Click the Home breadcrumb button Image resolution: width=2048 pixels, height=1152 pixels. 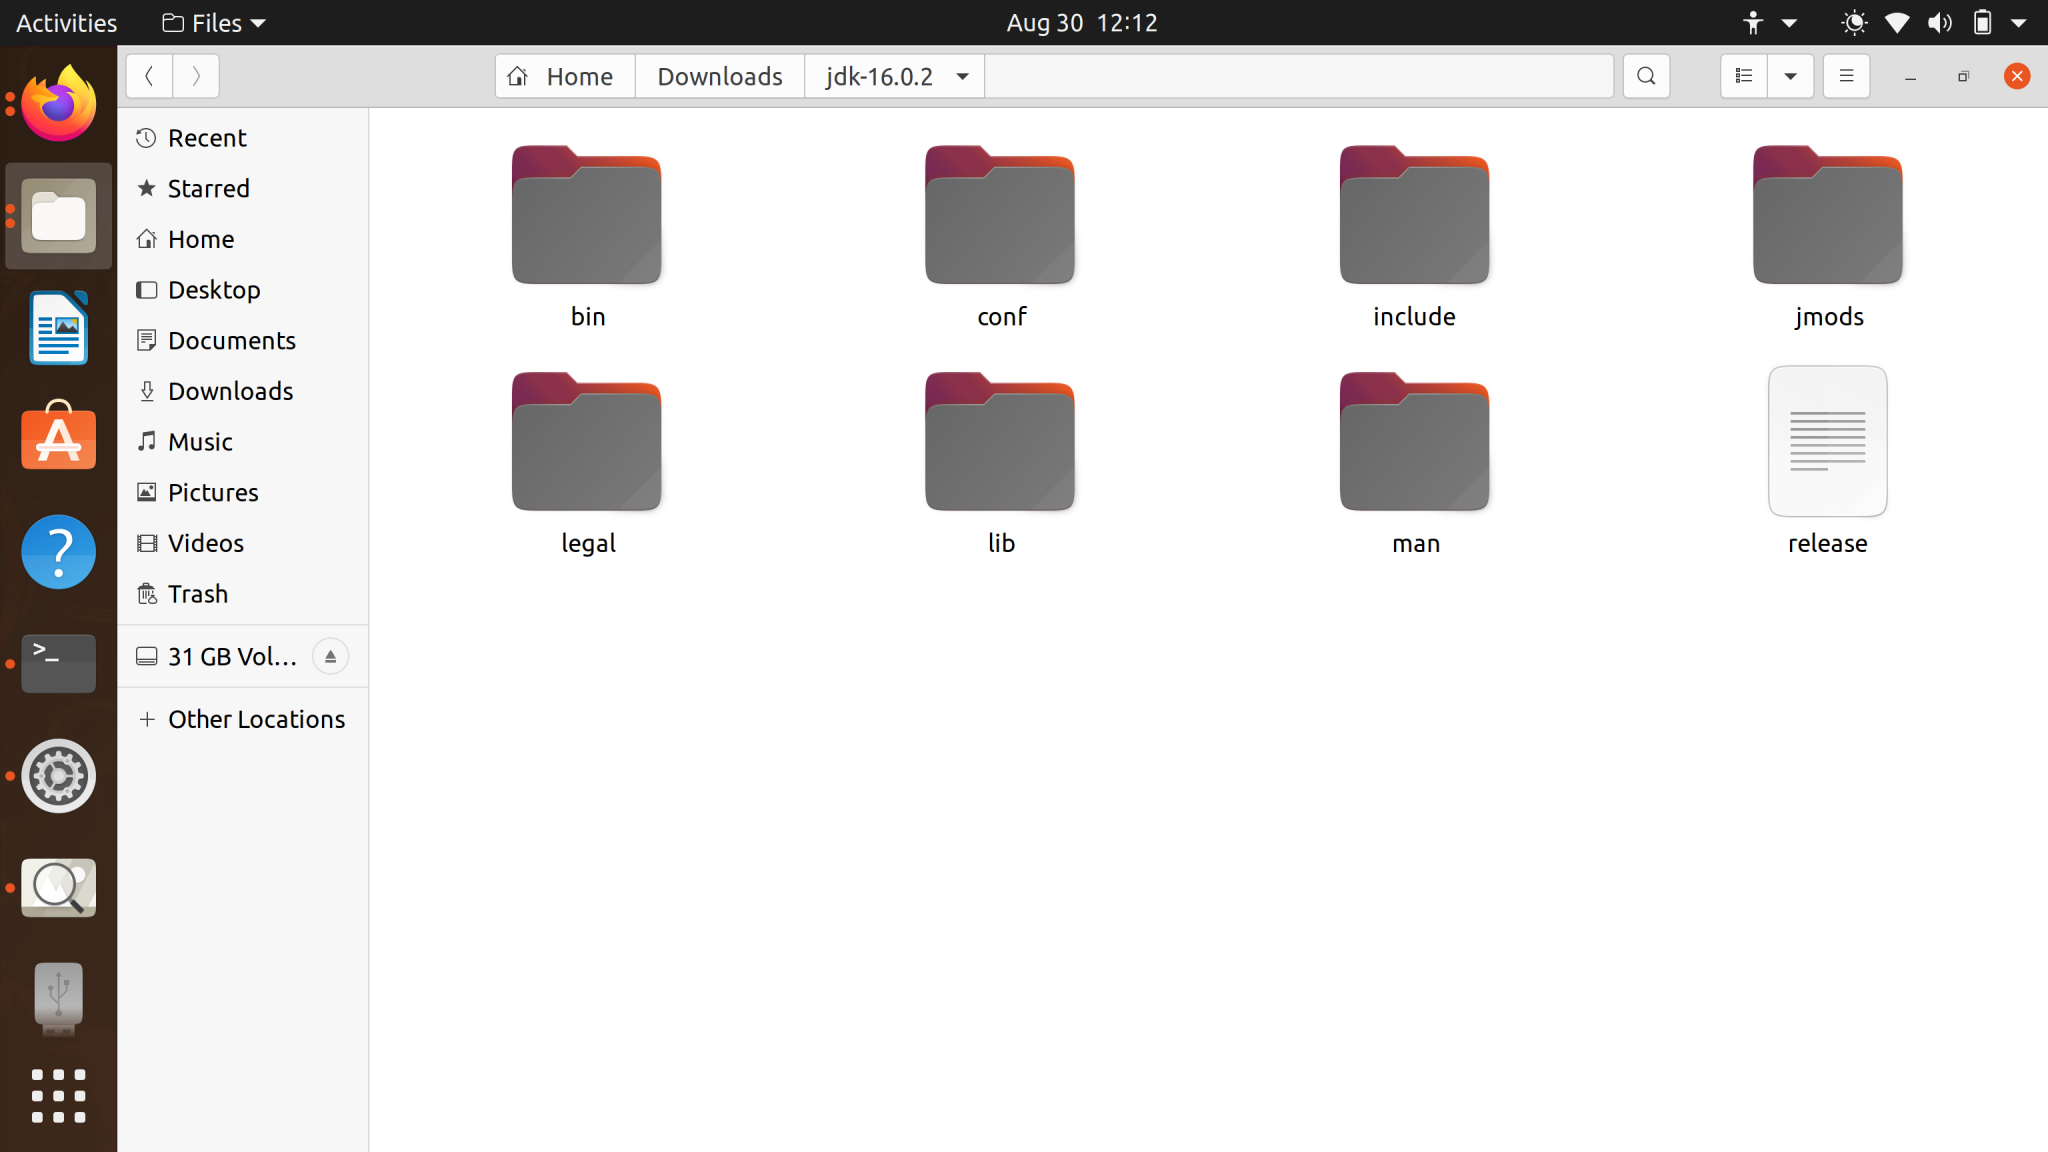[563, 77]
